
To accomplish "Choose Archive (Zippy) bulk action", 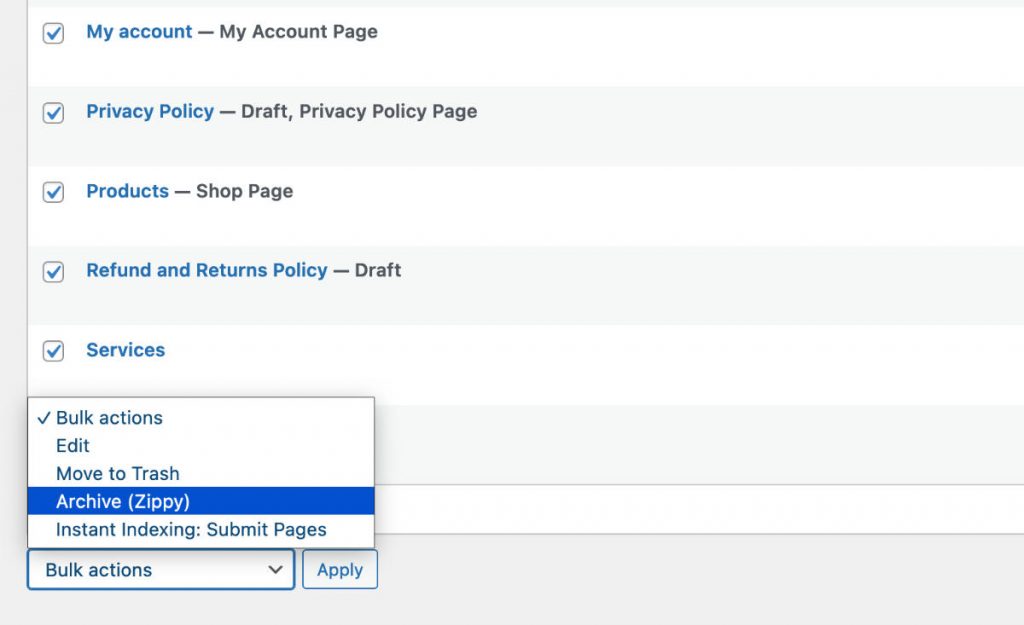I will click(x=201, y=501).
